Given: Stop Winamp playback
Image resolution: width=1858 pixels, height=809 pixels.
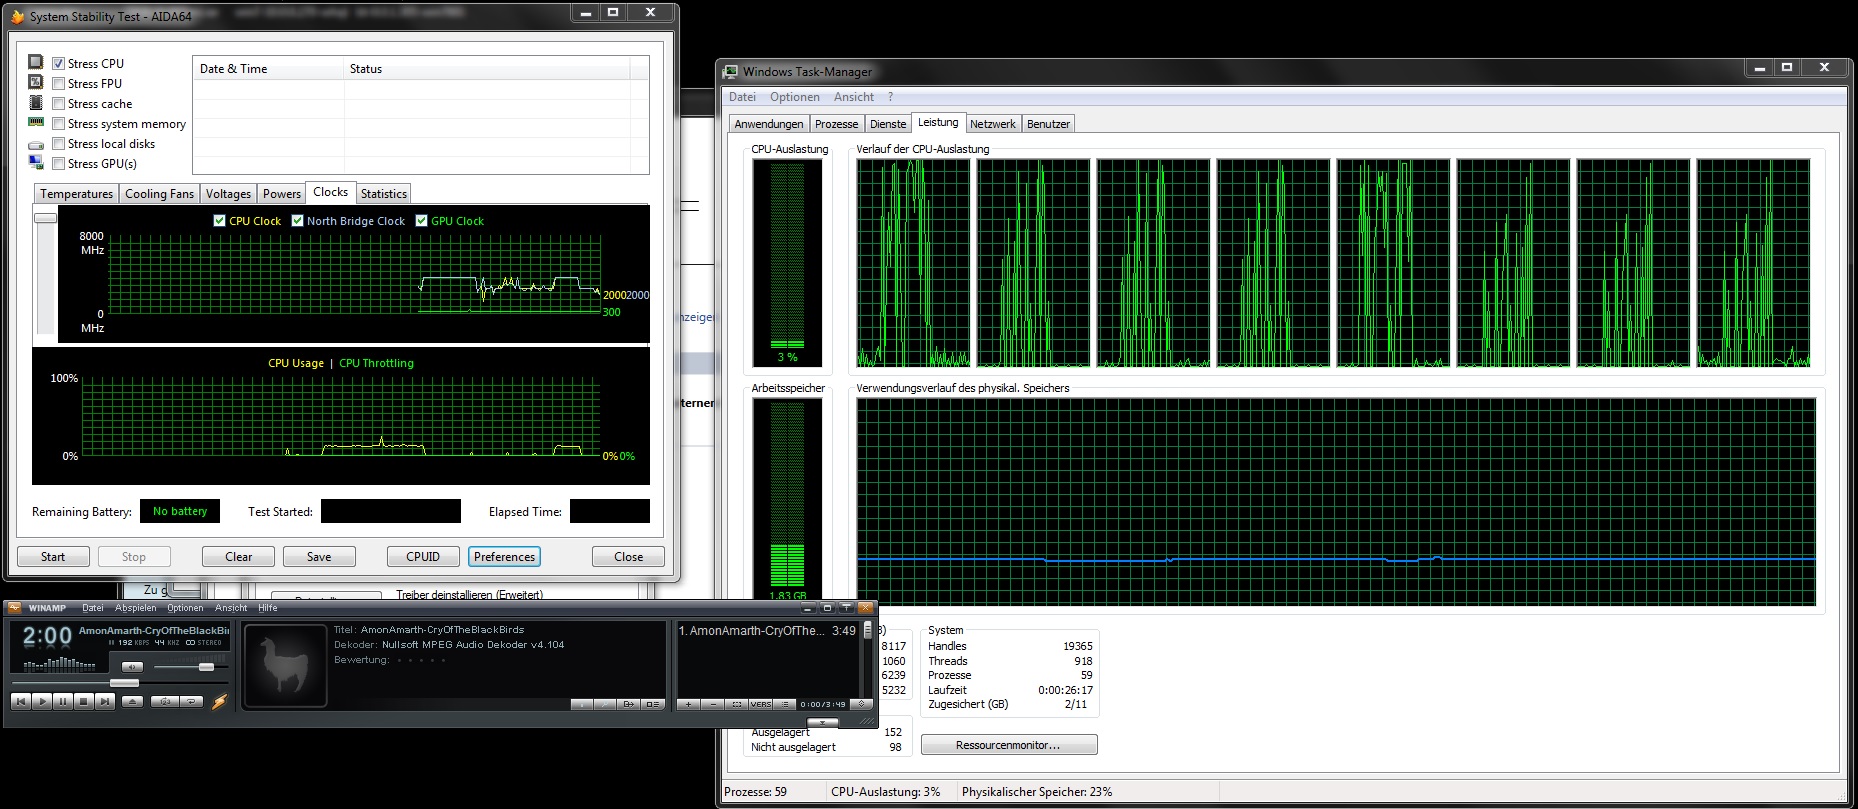Looking at the screenshot, I should (84, 702).
